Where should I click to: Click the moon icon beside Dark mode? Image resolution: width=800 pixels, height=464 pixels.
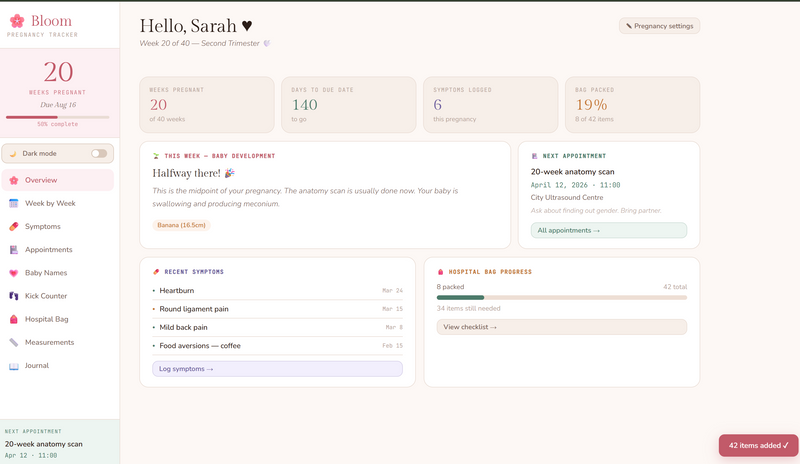click(x=13, y=153)
